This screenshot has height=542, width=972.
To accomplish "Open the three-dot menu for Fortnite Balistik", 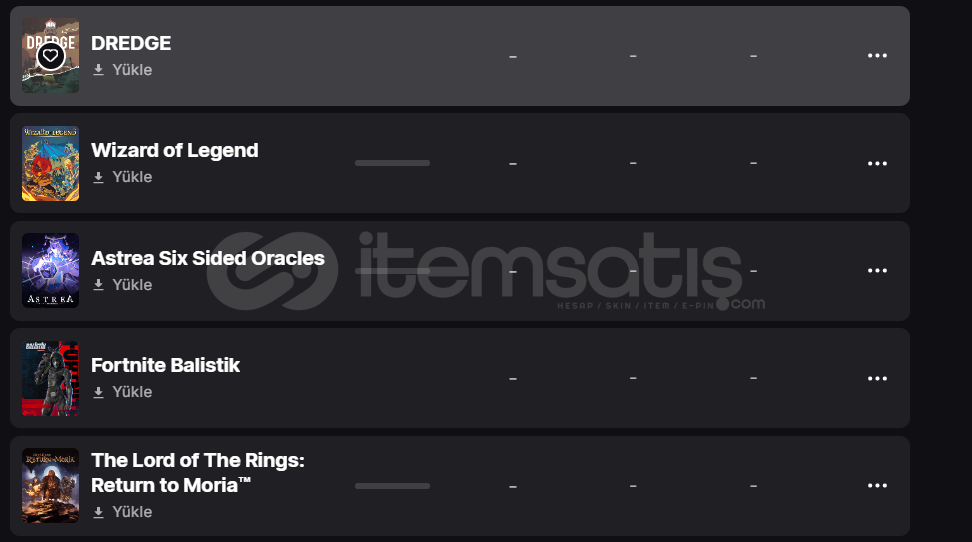I will [877, 378].
